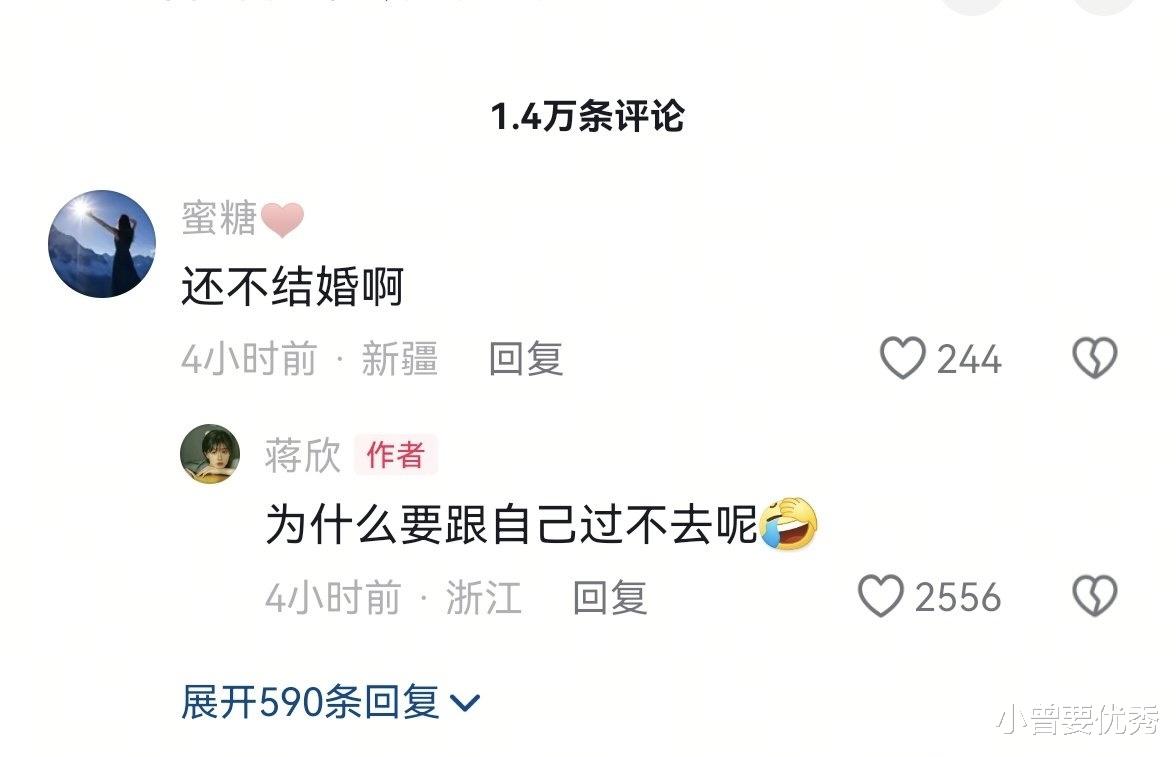Open the username 蜜糖

point(219,218)
